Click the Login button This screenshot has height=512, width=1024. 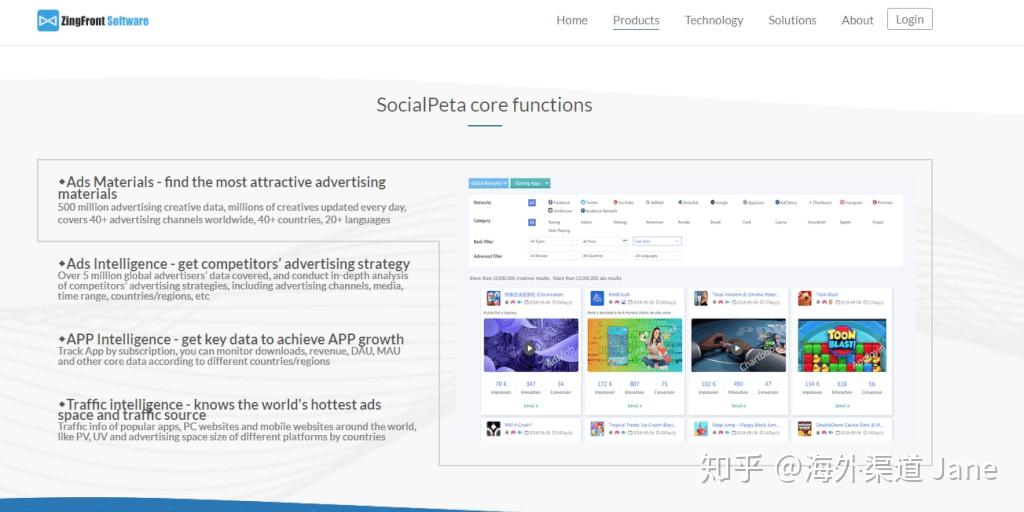click(910, 19)
